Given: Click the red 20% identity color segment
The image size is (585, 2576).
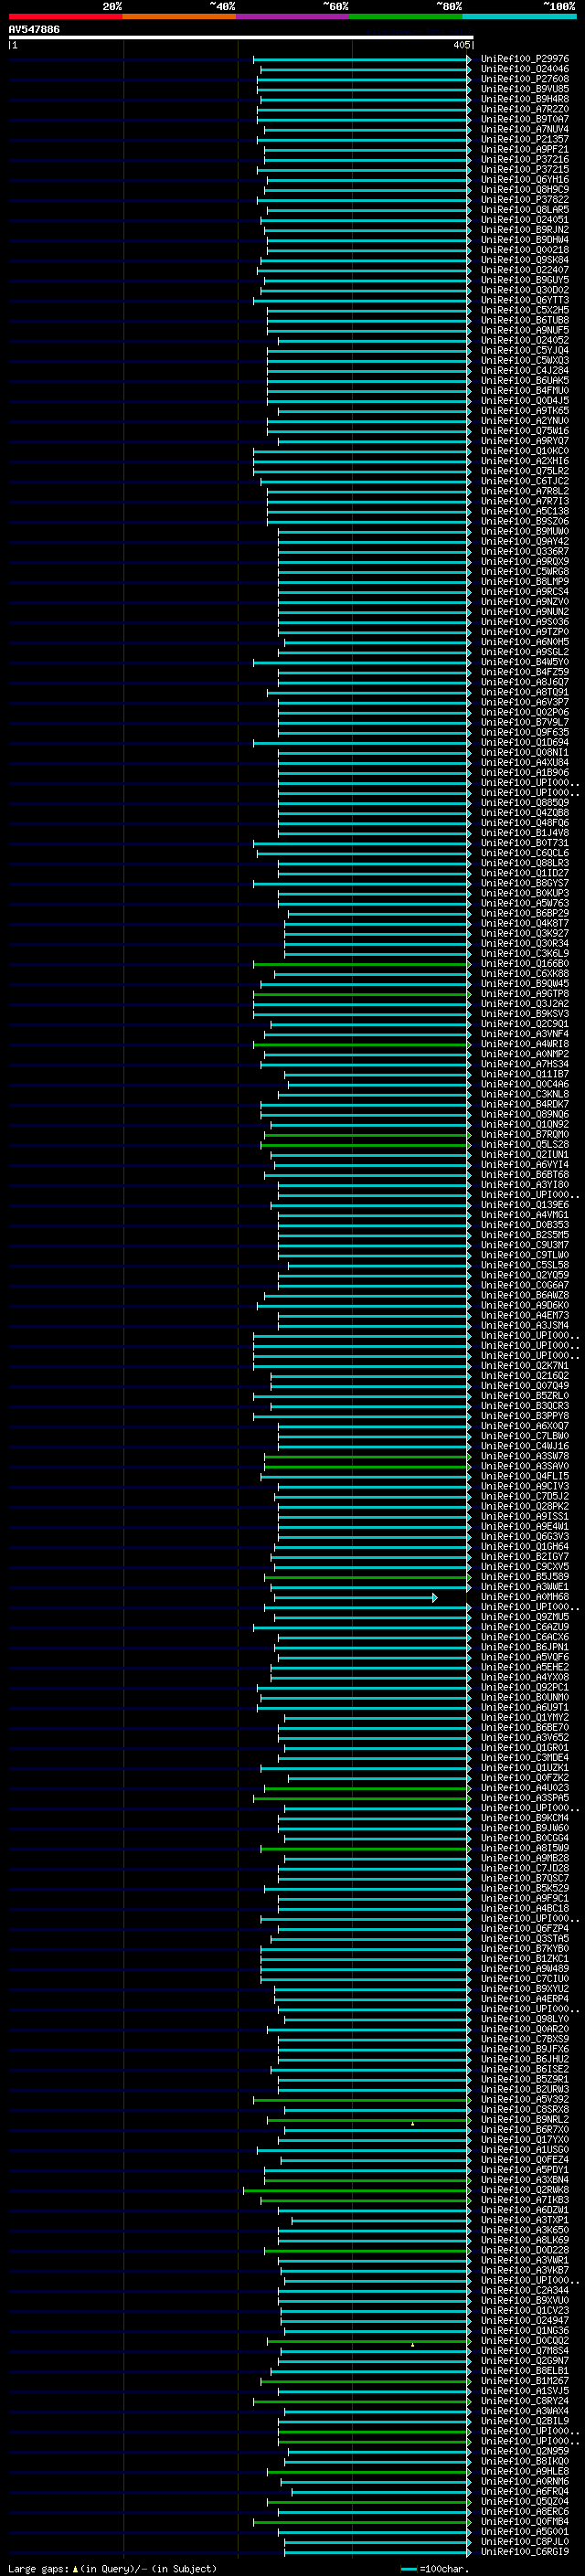Looking at the screenshot, I should (x=66, y=16).
